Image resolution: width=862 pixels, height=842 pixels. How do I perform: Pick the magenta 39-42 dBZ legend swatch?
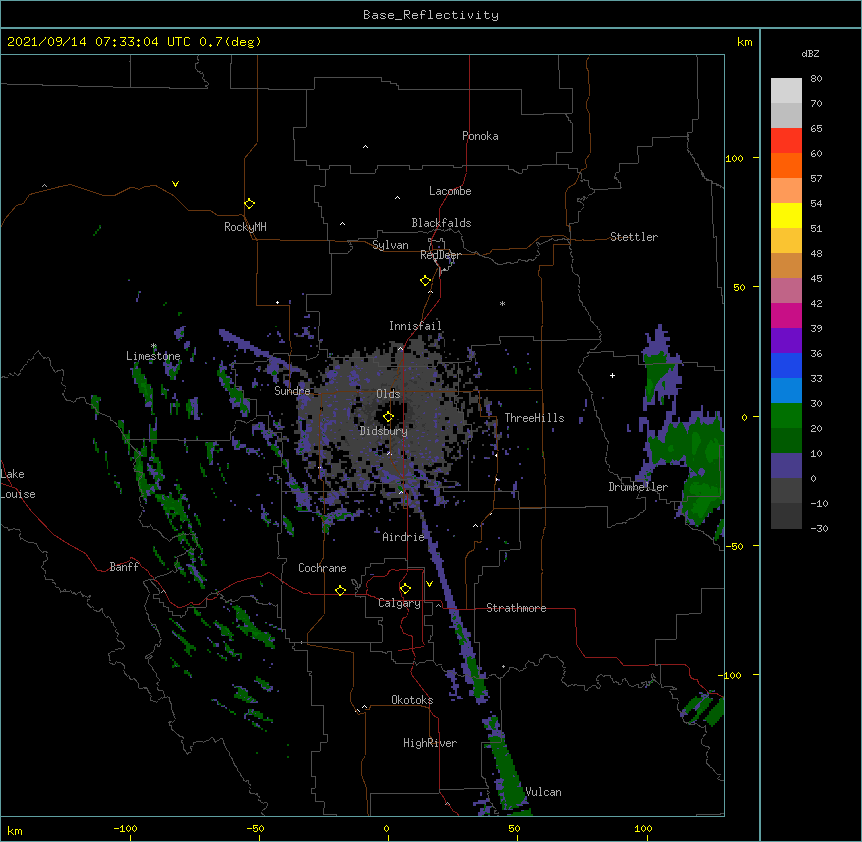point(786,315)
